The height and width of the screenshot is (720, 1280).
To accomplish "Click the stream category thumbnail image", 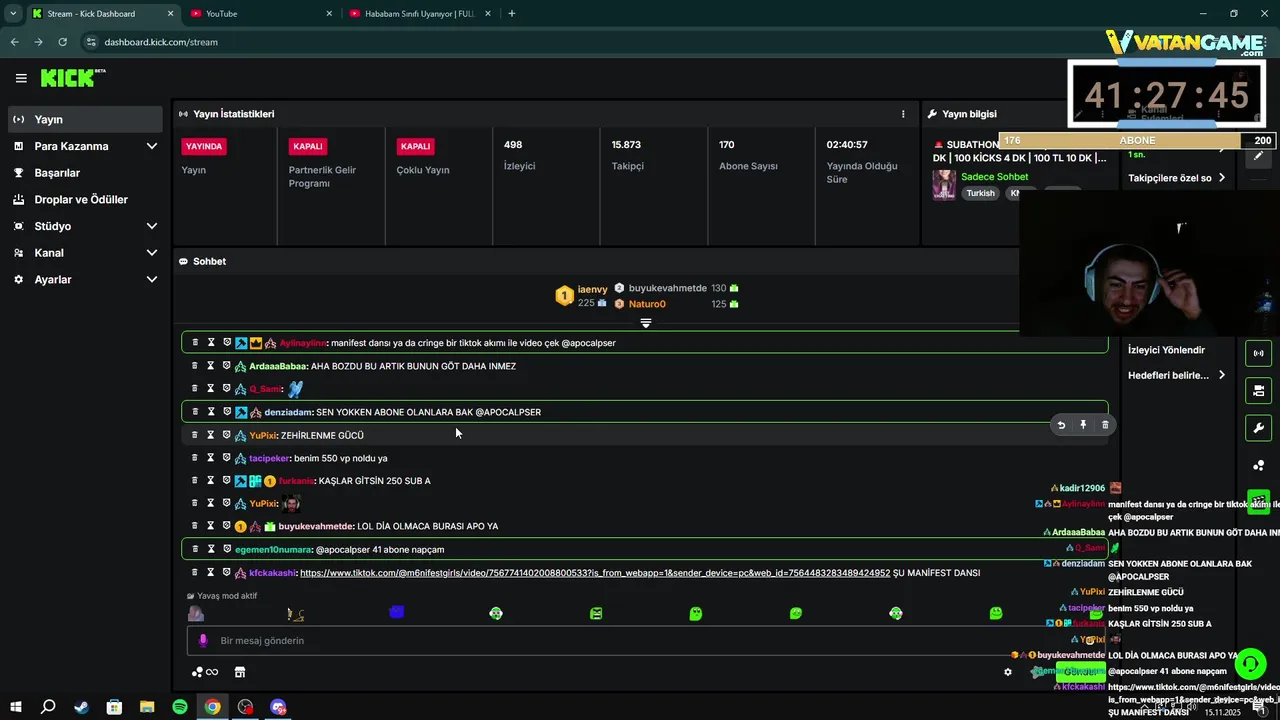I will [x=944, y=185].
